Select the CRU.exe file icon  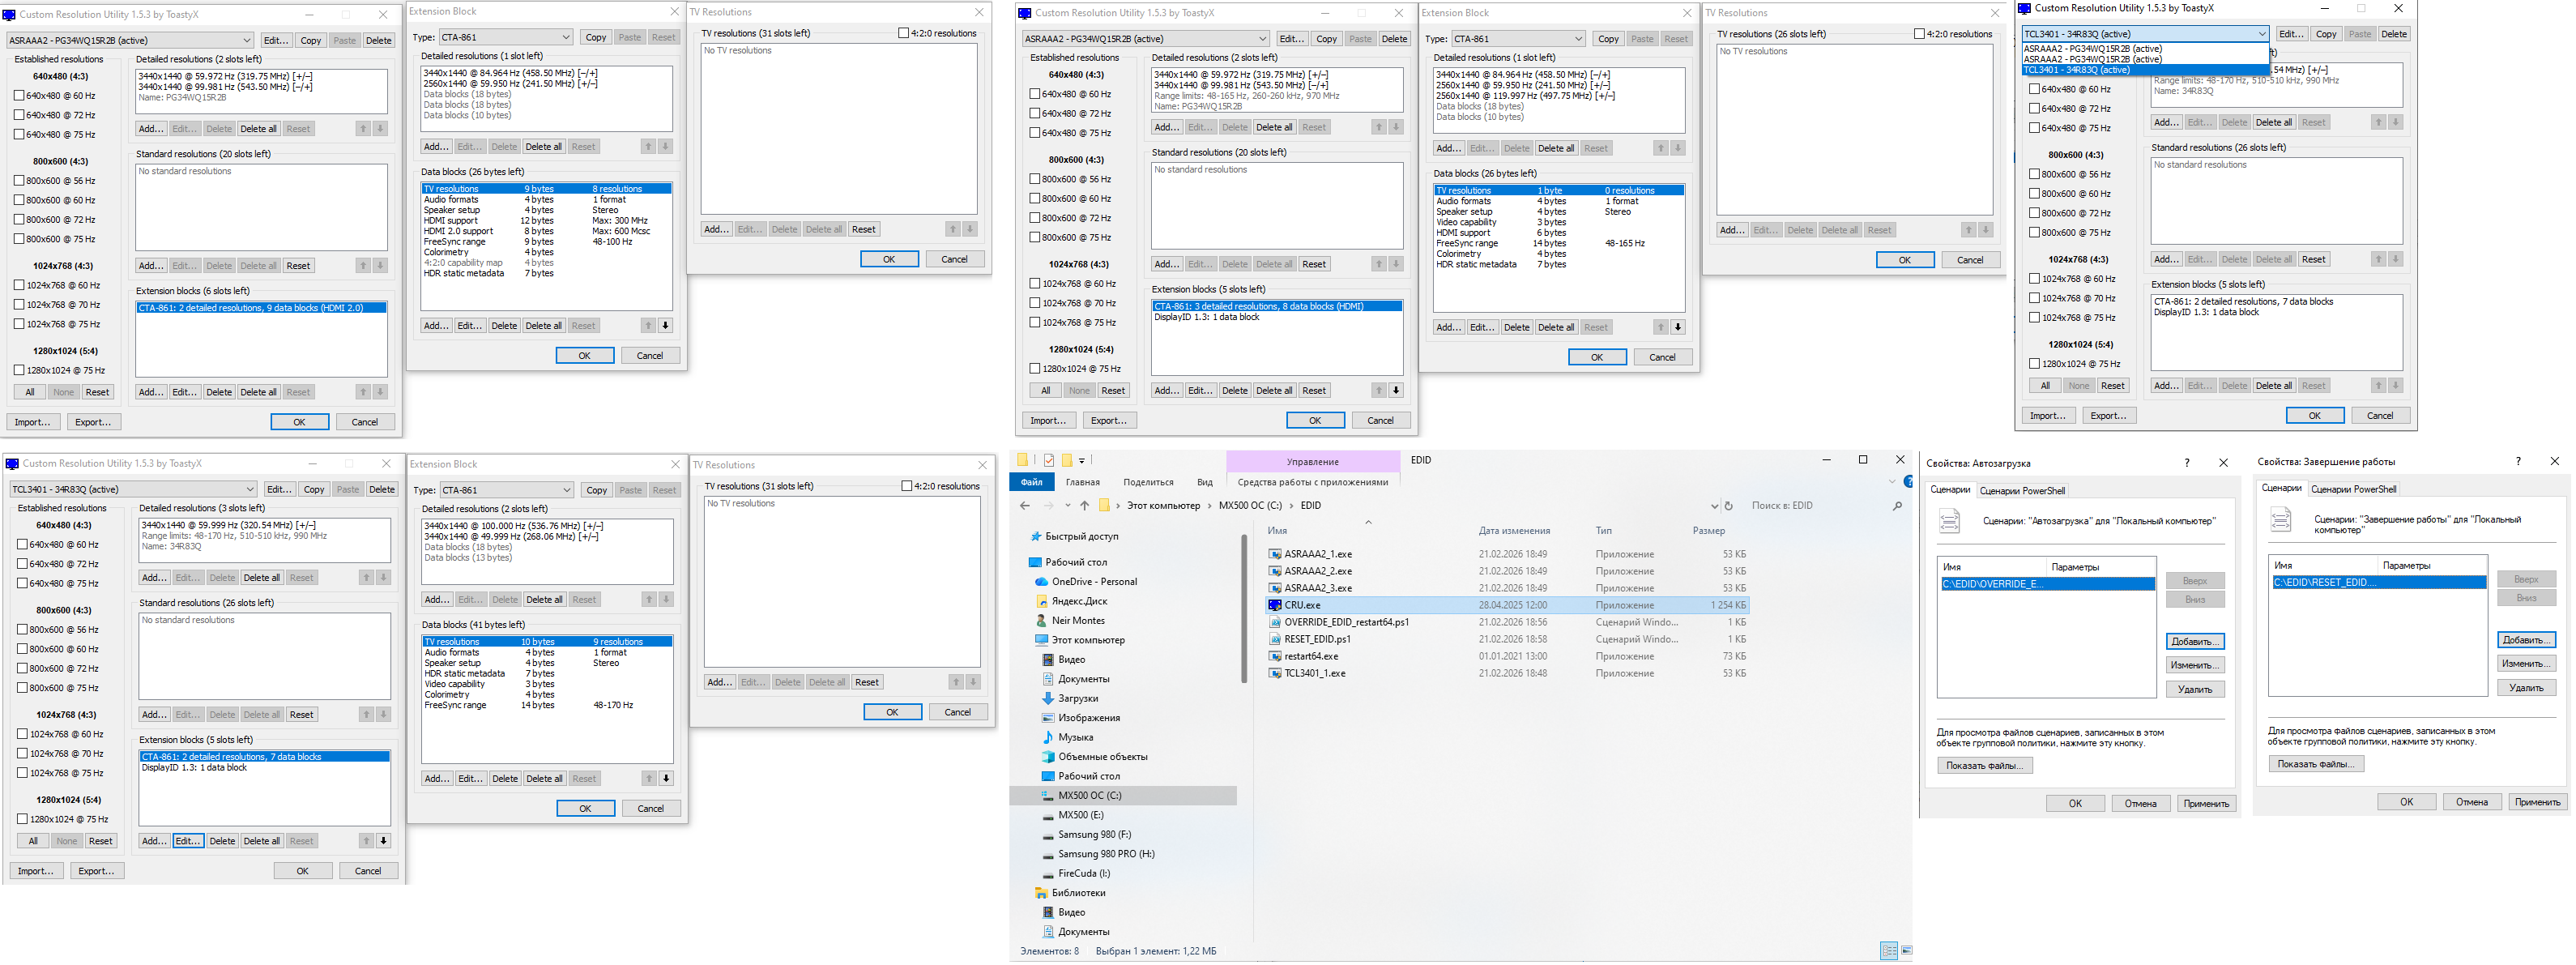click(1275, 605)
